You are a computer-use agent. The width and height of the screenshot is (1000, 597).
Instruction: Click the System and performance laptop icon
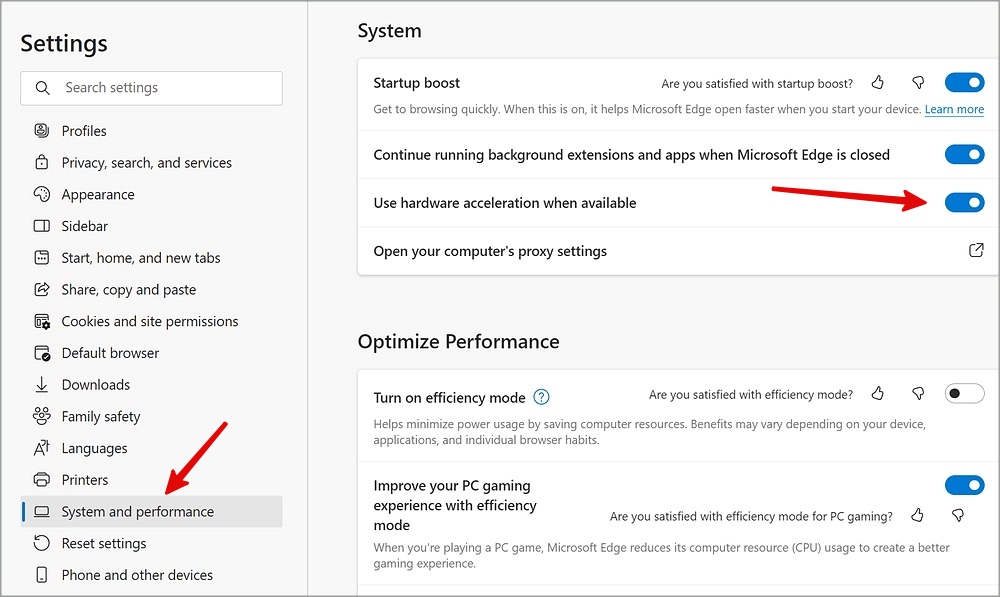(41, 512)
